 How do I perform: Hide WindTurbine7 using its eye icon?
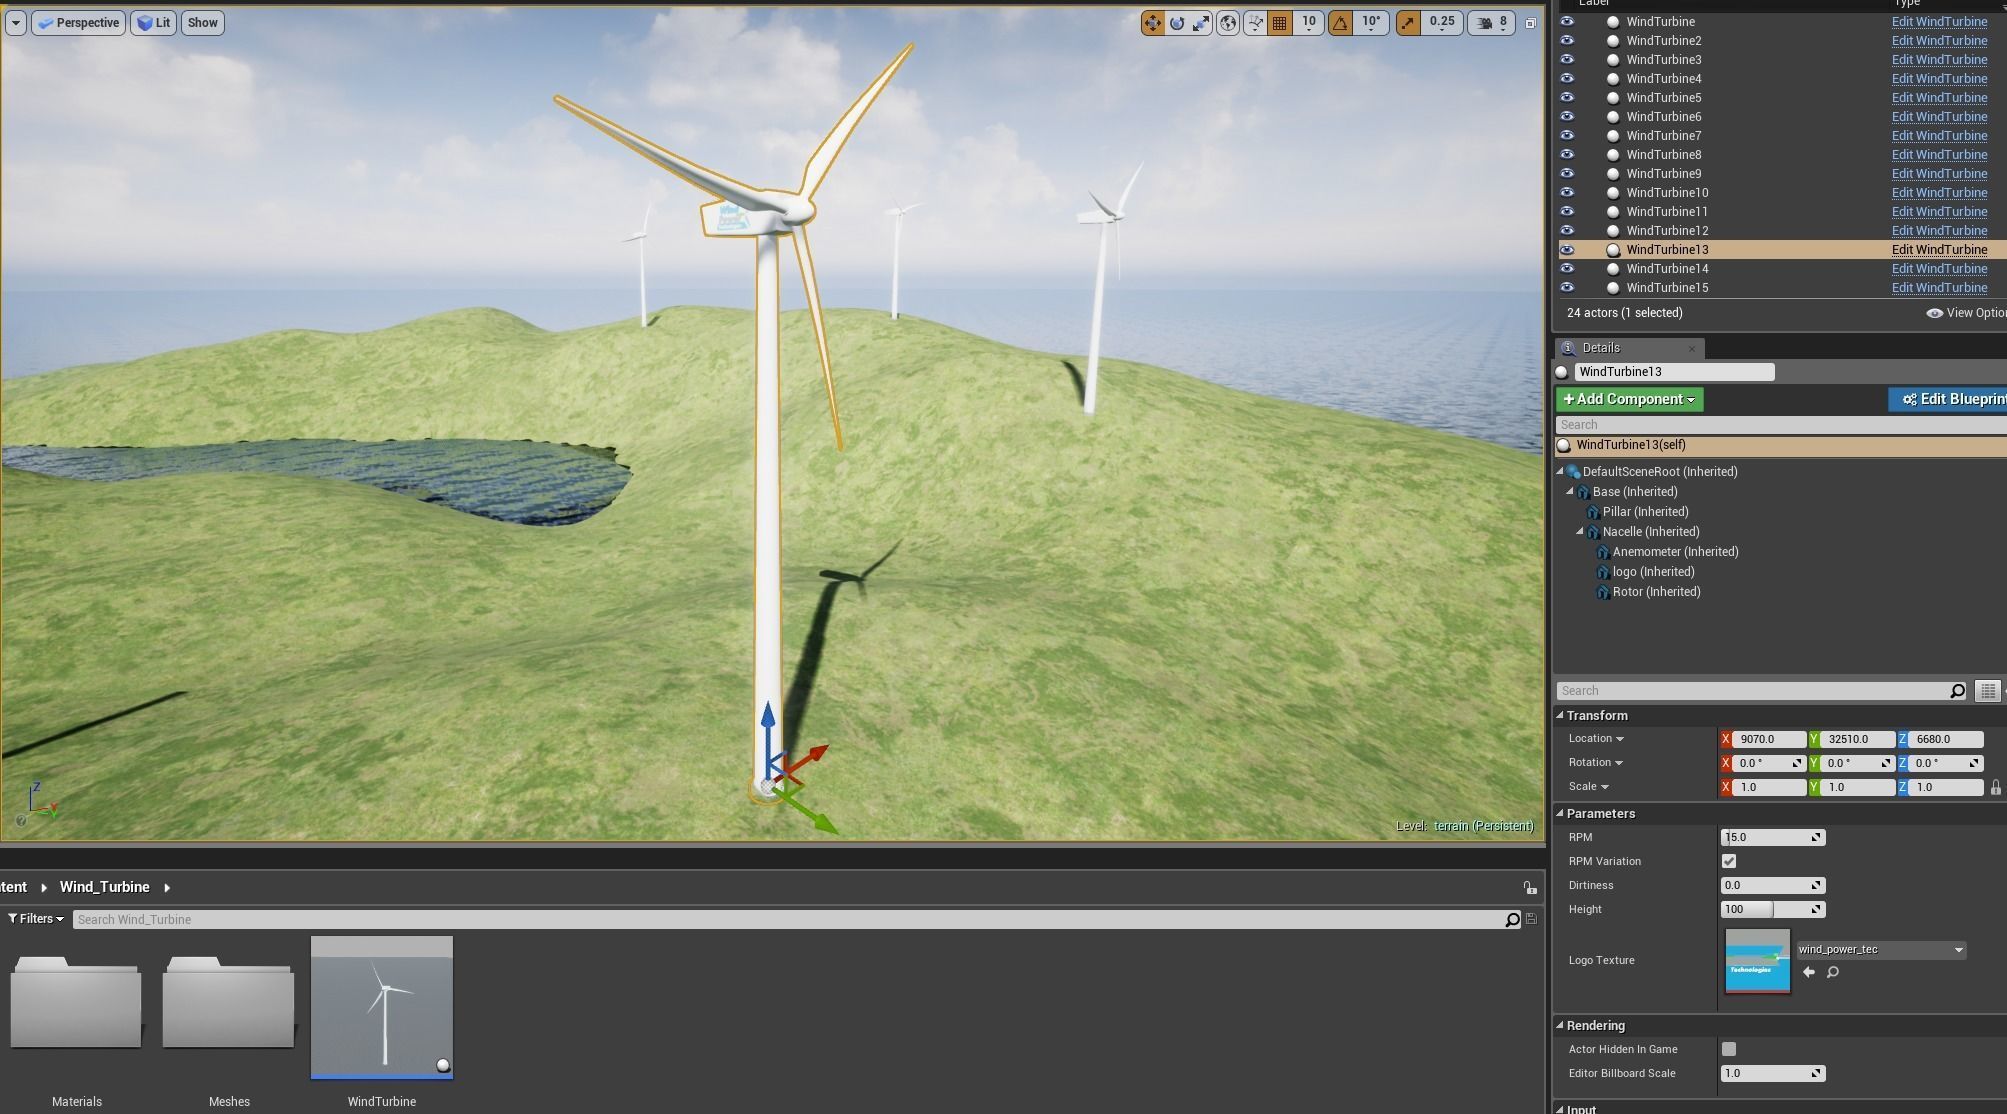point(1567,136)
